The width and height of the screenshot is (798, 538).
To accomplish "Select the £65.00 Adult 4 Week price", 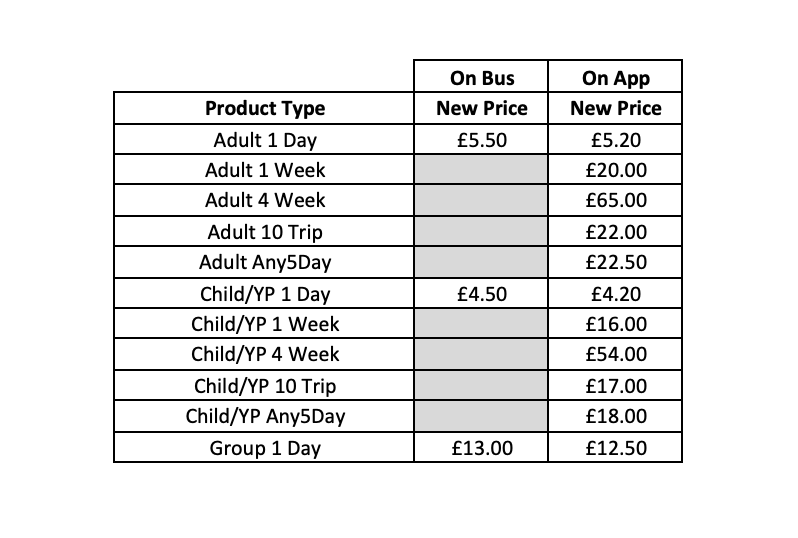I will click(616, 200).
